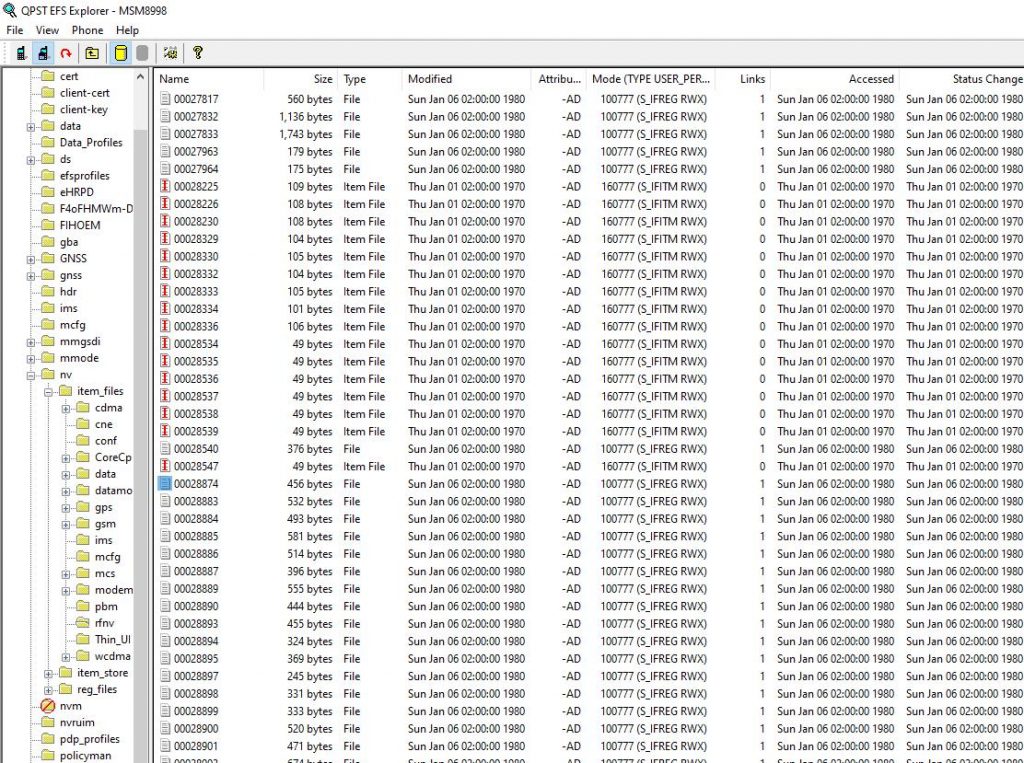Screen dimensions: 1024x763
Task: Select file 00028874 in the list
Action: [x=196, y=484]
